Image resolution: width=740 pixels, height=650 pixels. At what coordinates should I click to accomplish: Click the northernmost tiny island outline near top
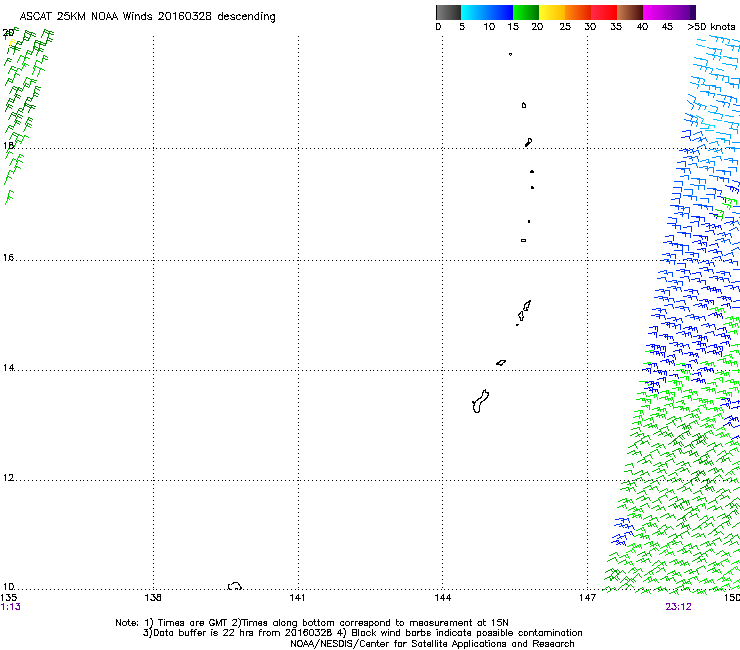510,54
